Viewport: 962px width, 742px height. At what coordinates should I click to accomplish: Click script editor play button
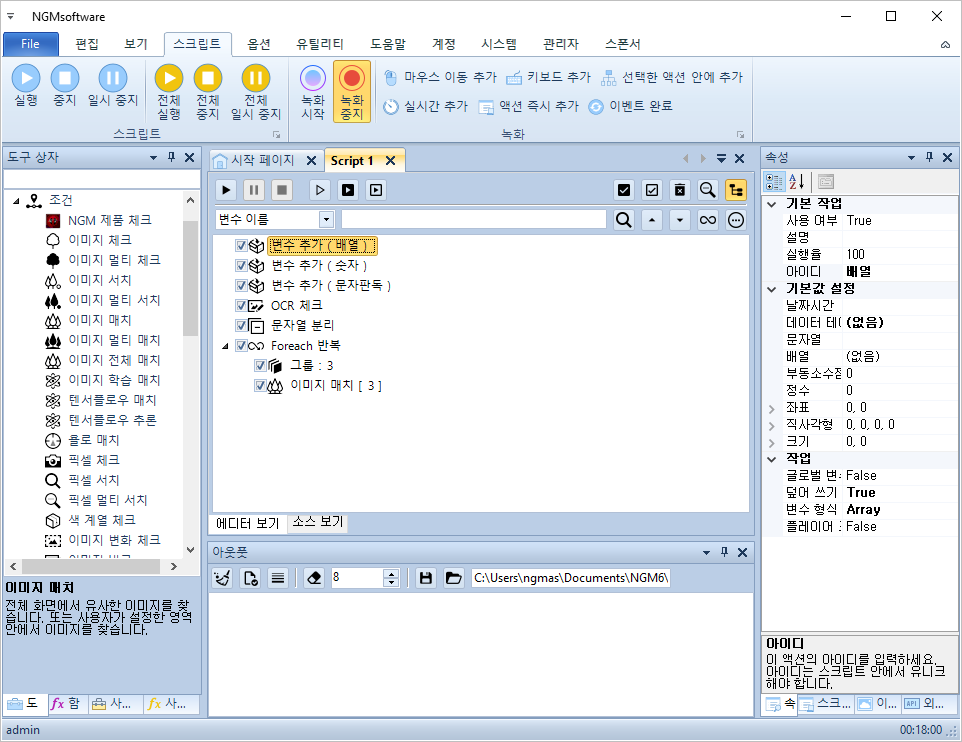point(226,190)
